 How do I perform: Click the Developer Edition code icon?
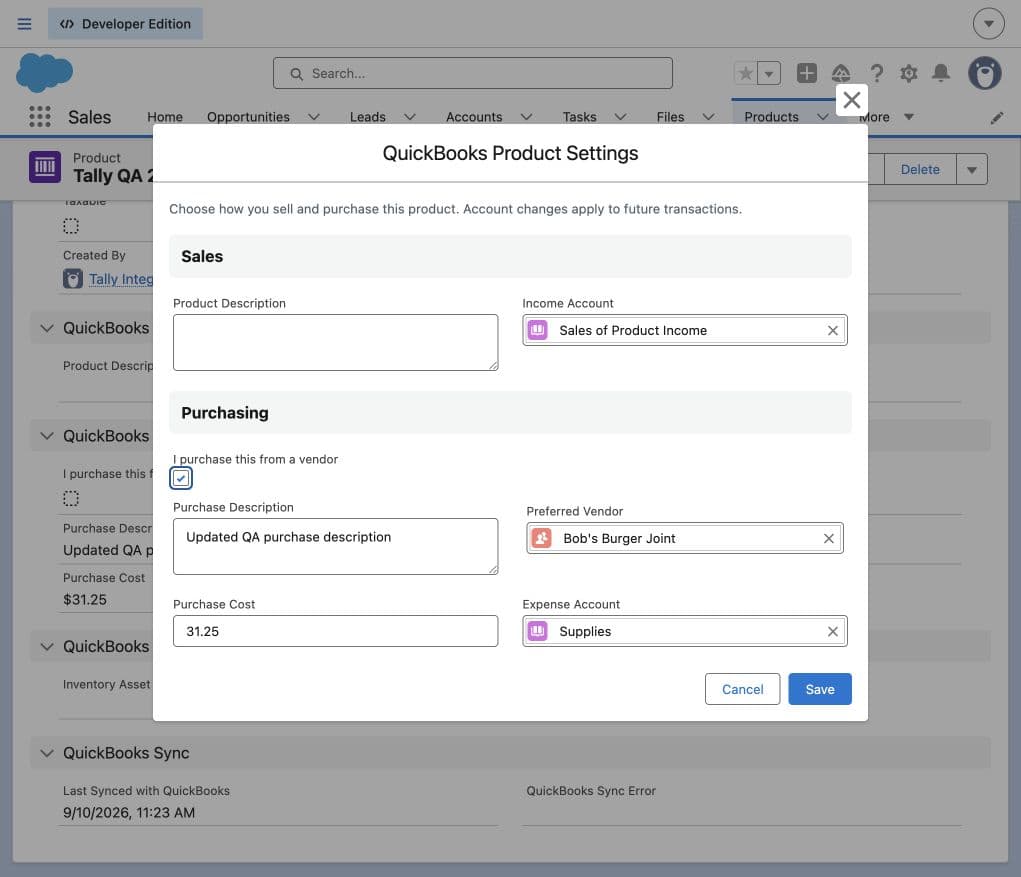click(66, 24)
